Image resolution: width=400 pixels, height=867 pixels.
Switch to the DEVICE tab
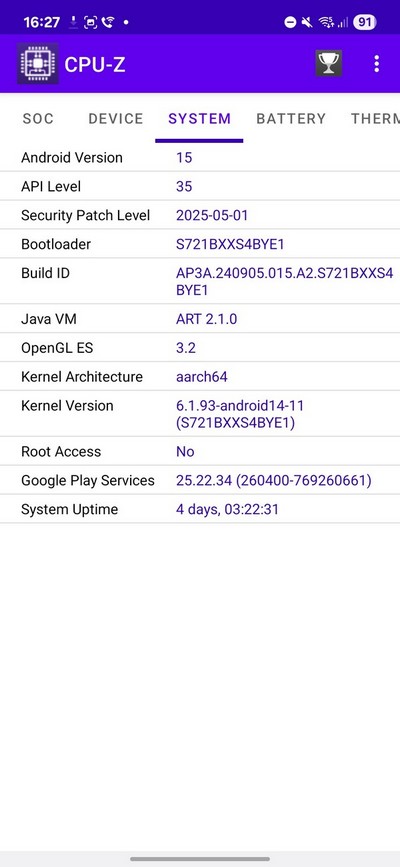coord(116,118)
